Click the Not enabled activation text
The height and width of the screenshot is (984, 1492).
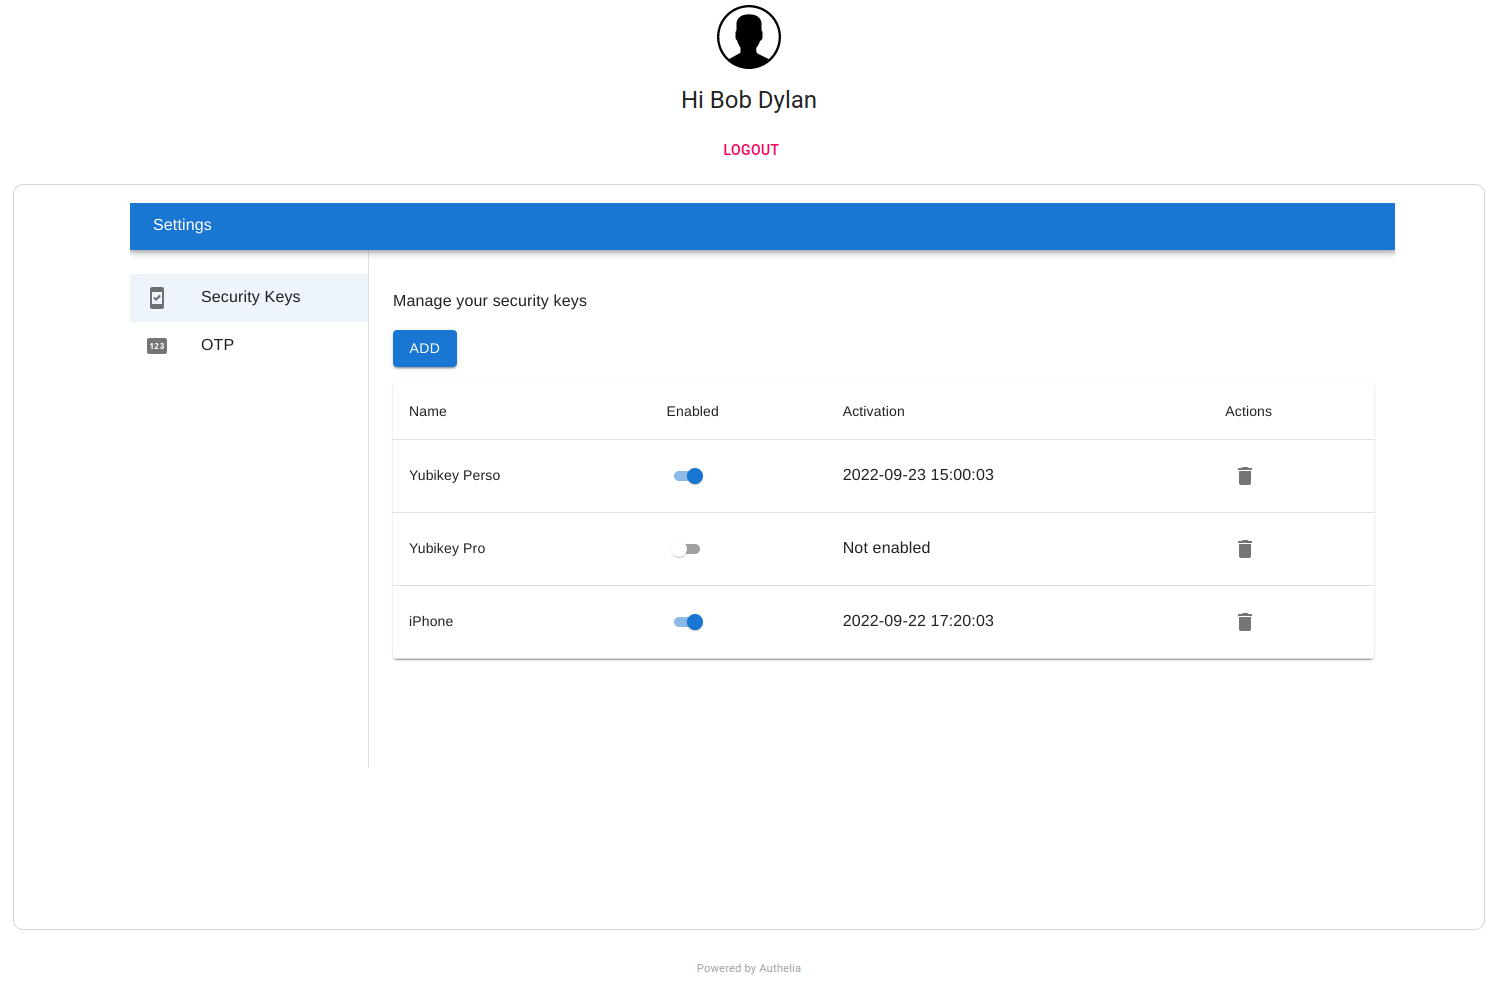coord(886,548)
